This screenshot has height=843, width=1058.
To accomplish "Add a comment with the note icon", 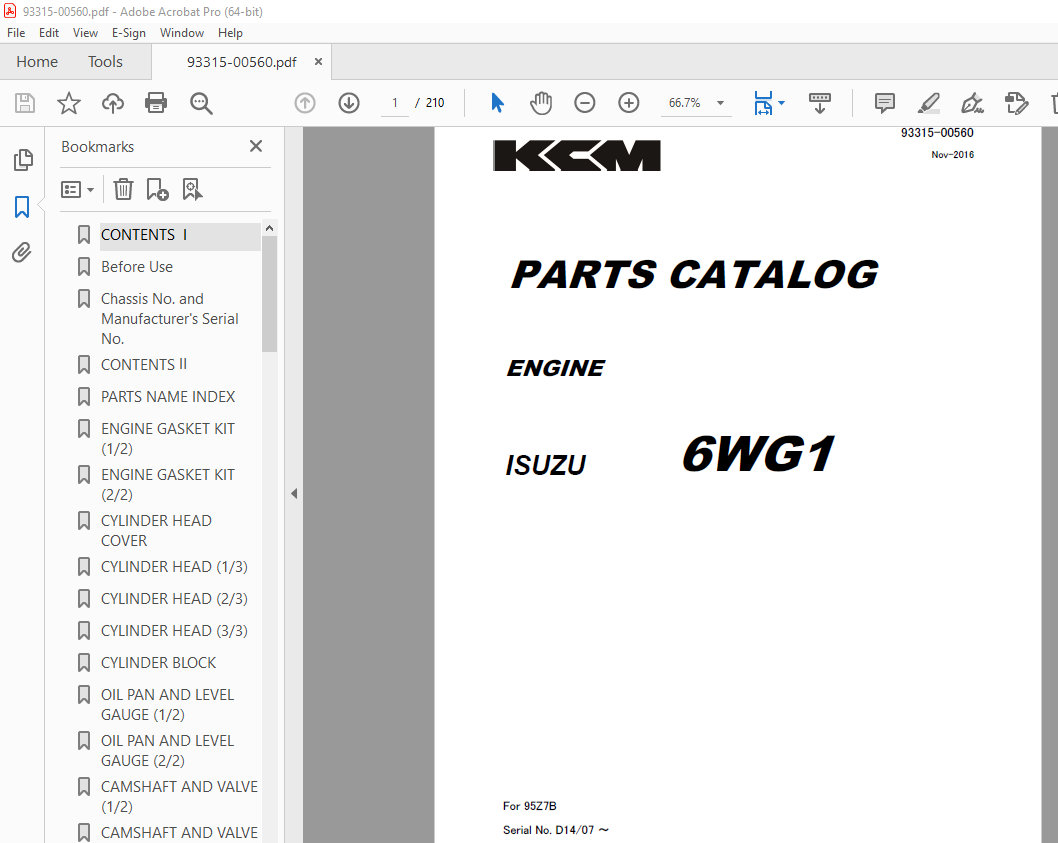I will [885, 103].
